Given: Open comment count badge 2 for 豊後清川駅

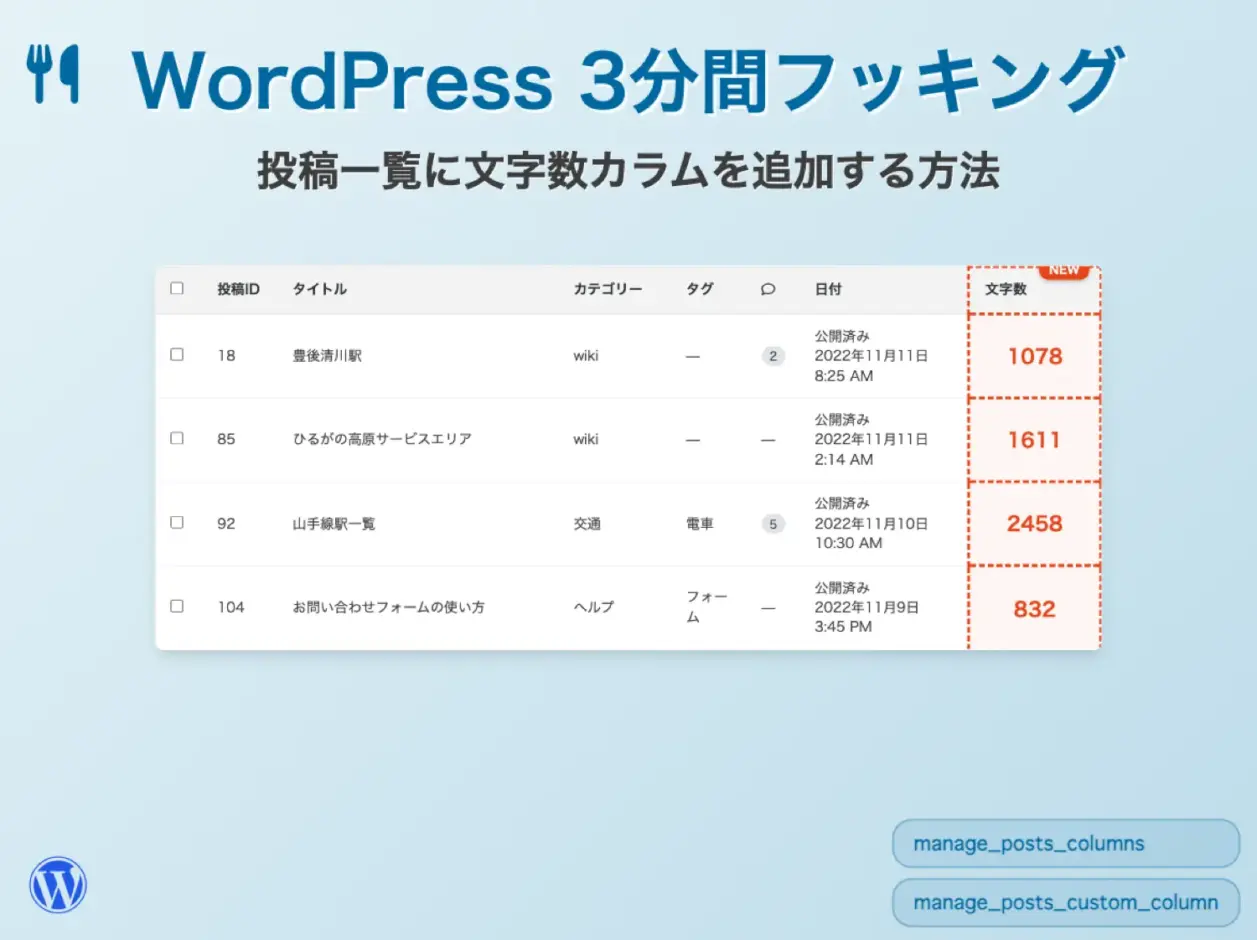Looking at the screenshot, I should pyautogui.click(x=773, y=355).
